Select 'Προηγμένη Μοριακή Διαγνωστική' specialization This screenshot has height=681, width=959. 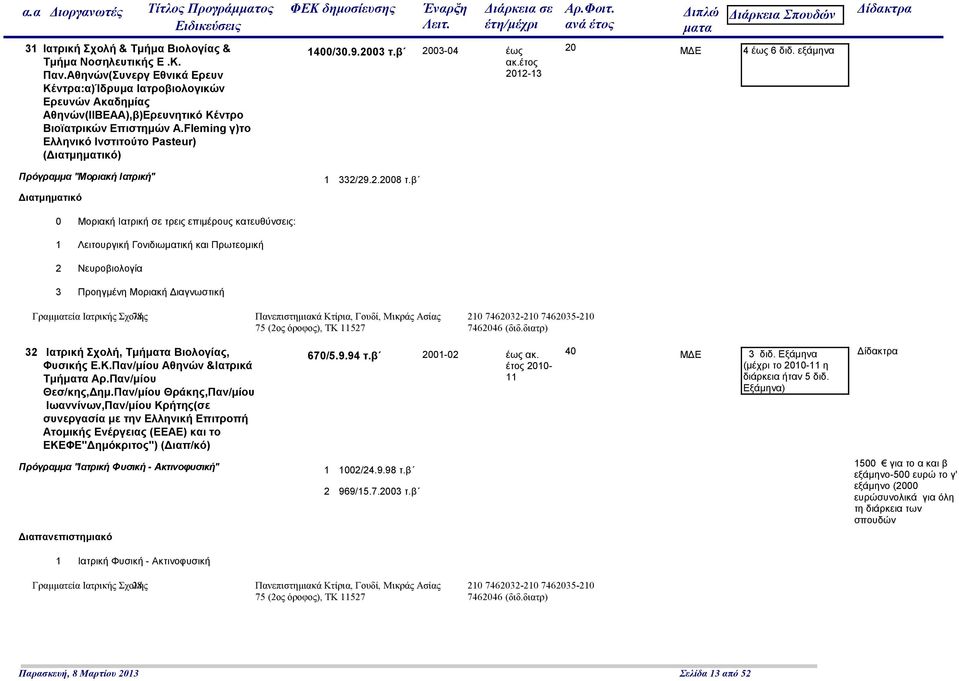coord(151,292)
